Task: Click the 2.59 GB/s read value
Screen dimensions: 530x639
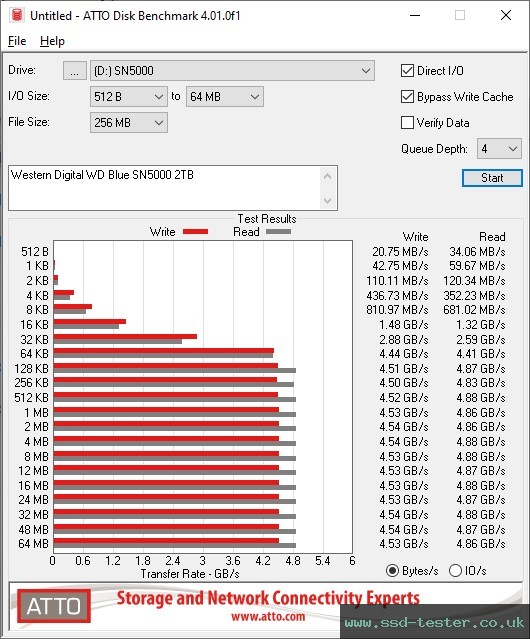Action: [x=481, y=339]
